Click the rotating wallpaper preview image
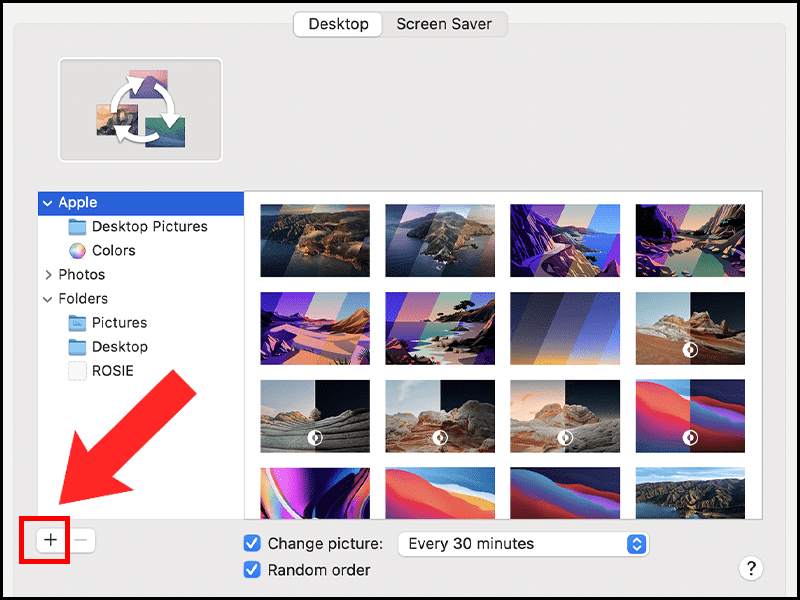Screen dimensions: 800x600 140,110
